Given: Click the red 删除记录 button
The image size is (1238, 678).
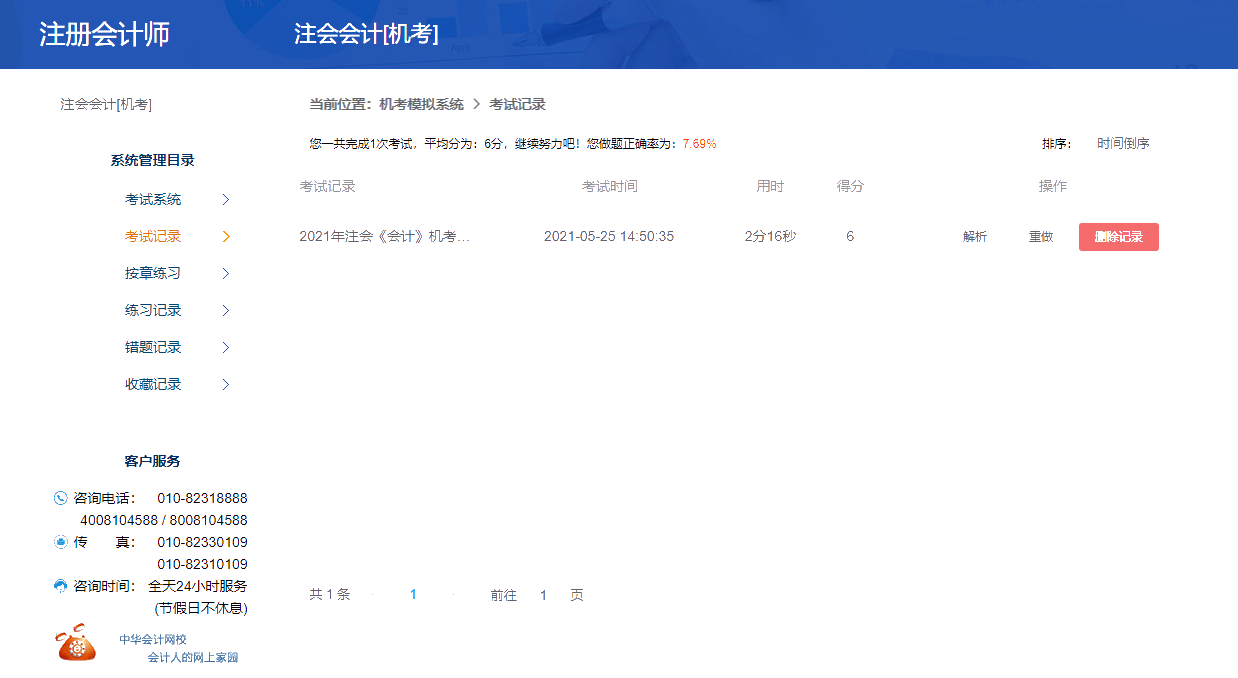Looking at the screenshot, I should click(1117, 236).
